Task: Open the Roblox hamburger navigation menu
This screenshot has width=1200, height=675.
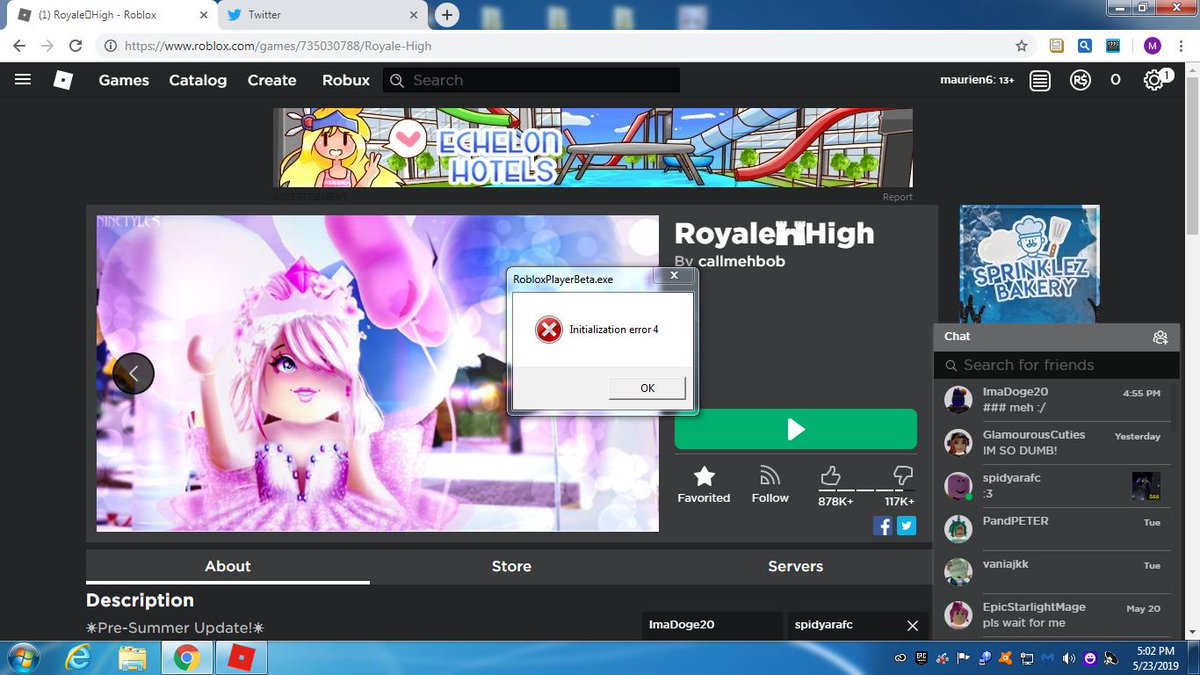Action: [x=23, y=80]
